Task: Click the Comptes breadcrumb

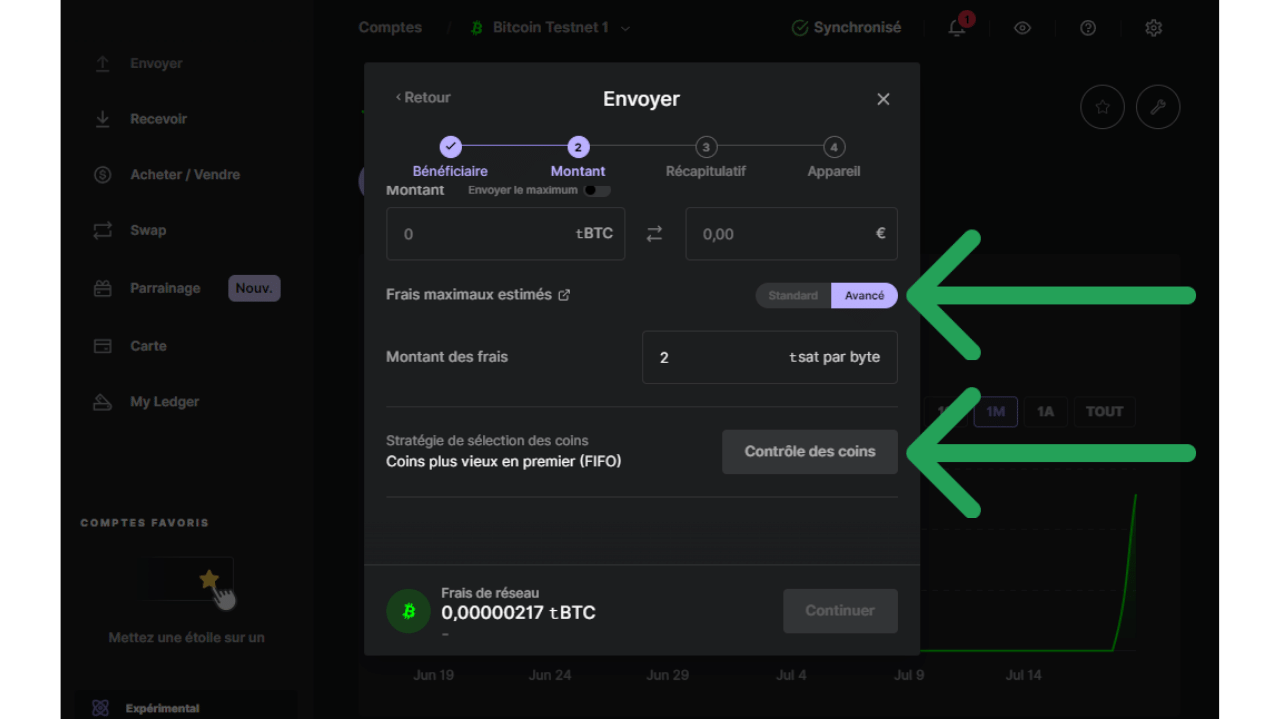Action: [x=390, y=28]
